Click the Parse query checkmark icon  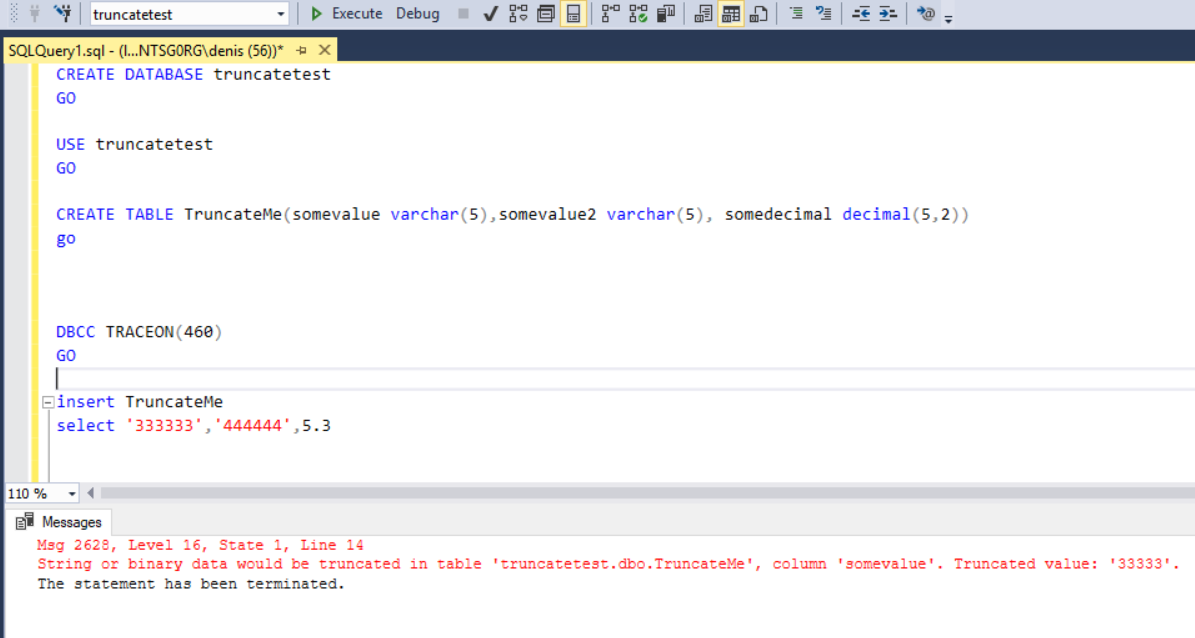490,13
